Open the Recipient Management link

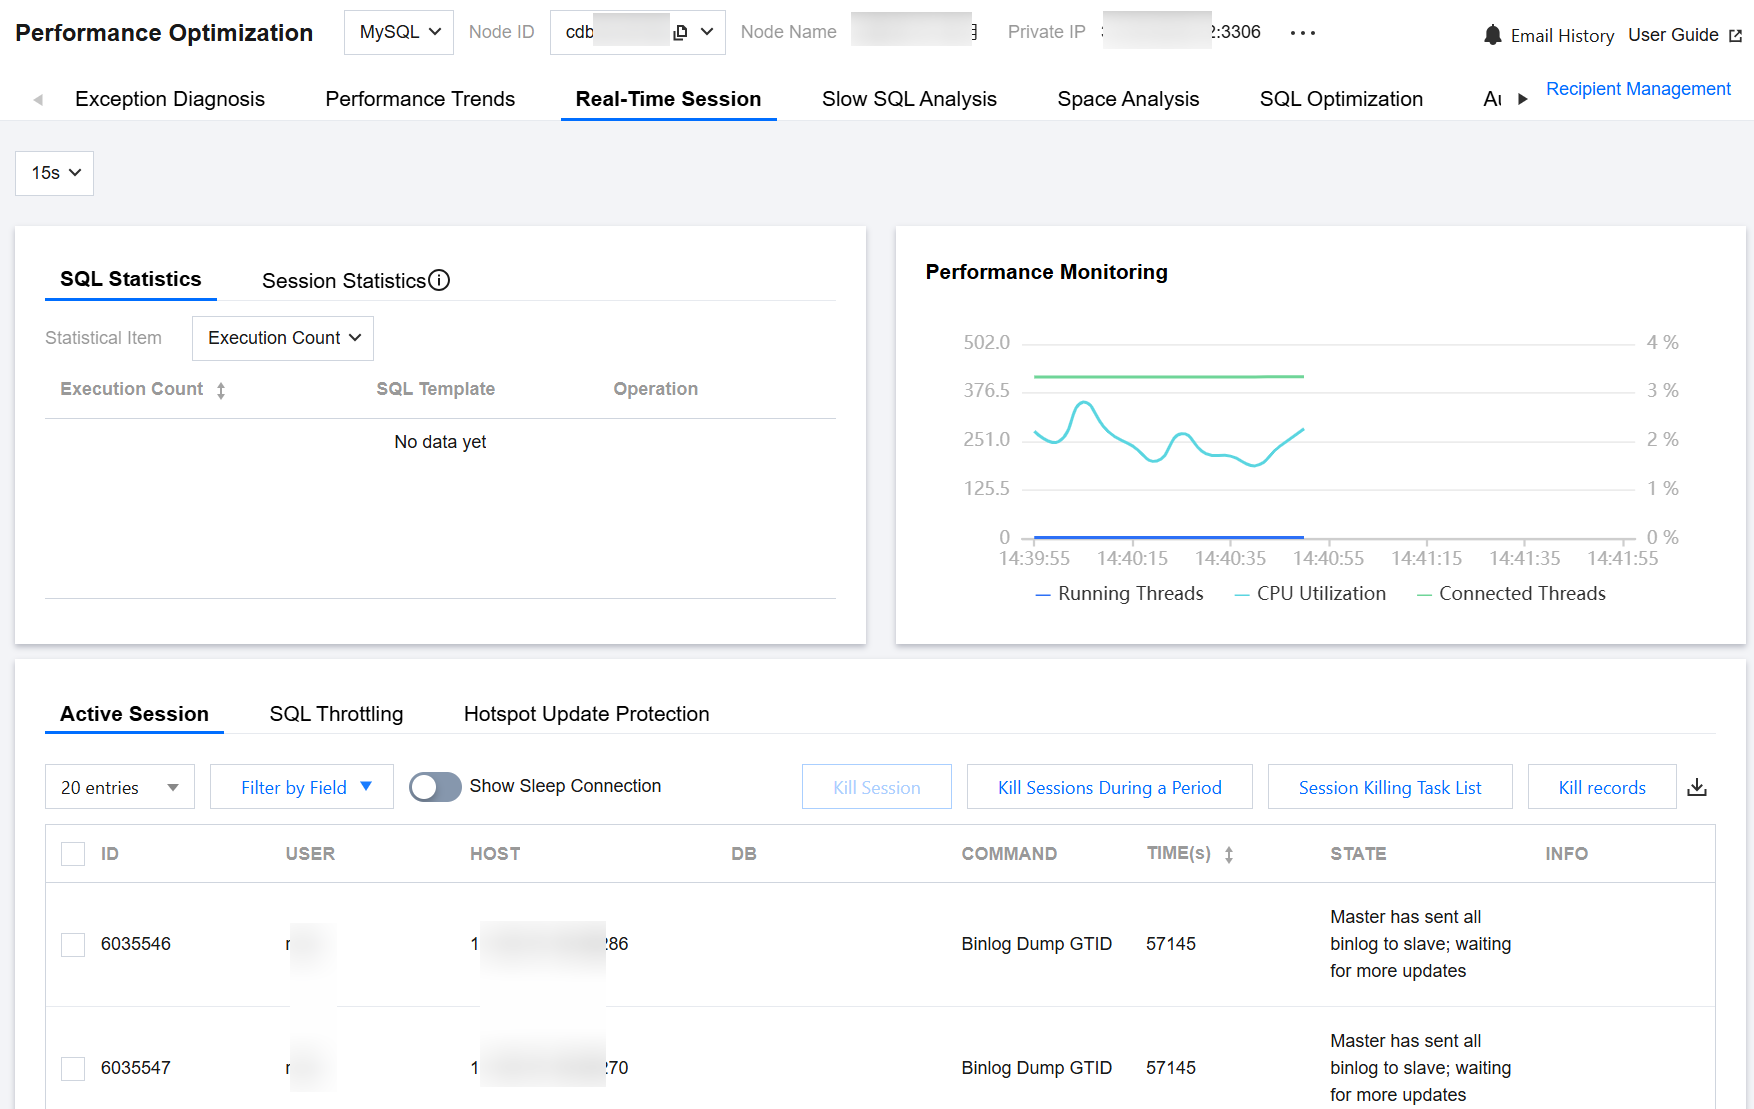[x=1637, y=89]
